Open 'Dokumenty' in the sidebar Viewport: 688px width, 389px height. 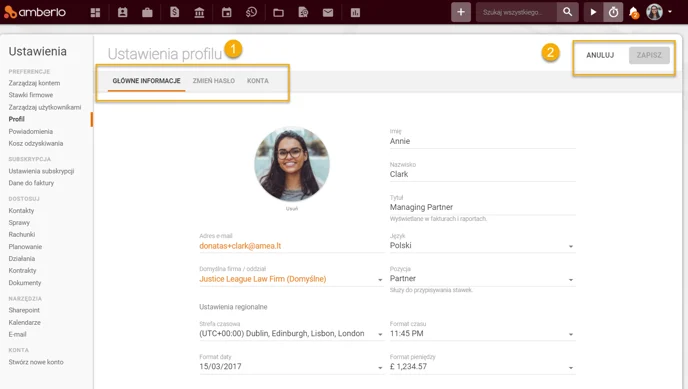pyautogui.click(x=25, y=283)
